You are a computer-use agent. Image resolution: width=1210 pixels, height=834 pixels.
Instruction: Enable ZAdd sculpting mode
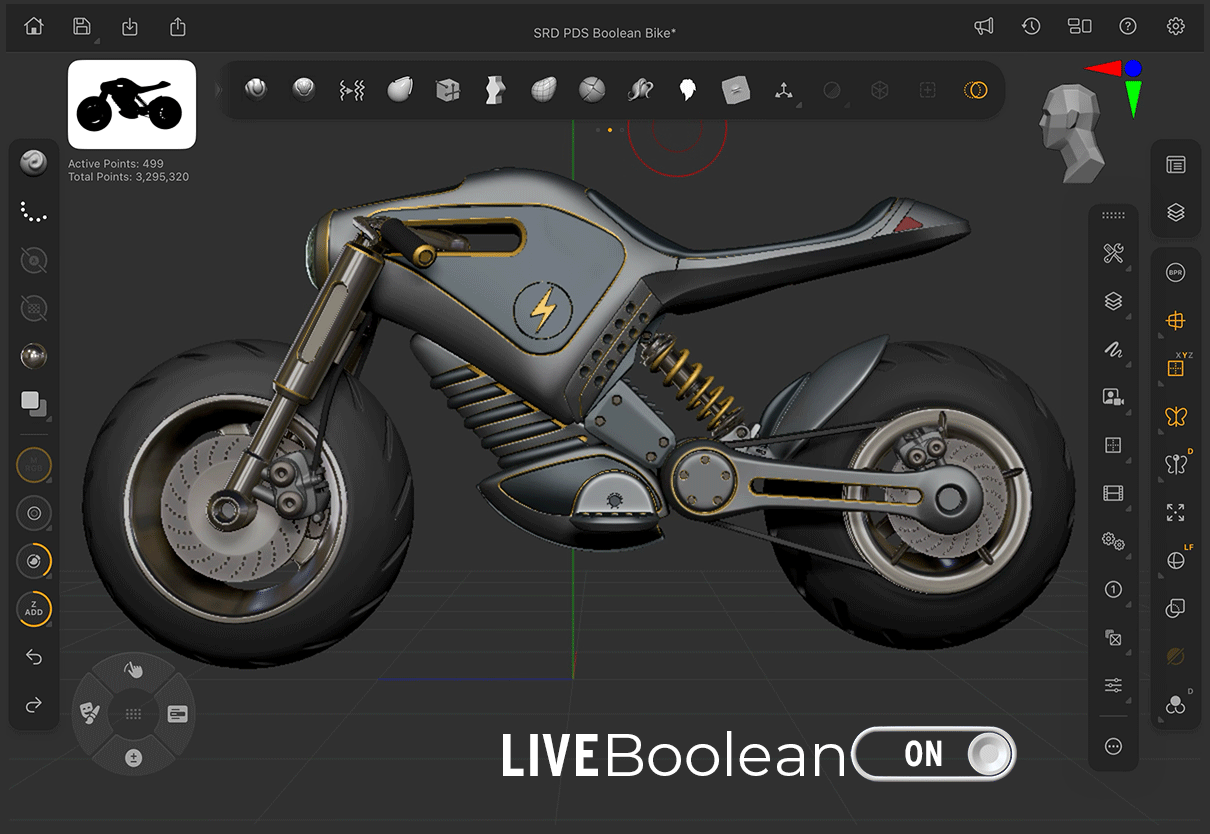(x=33, y=609)
